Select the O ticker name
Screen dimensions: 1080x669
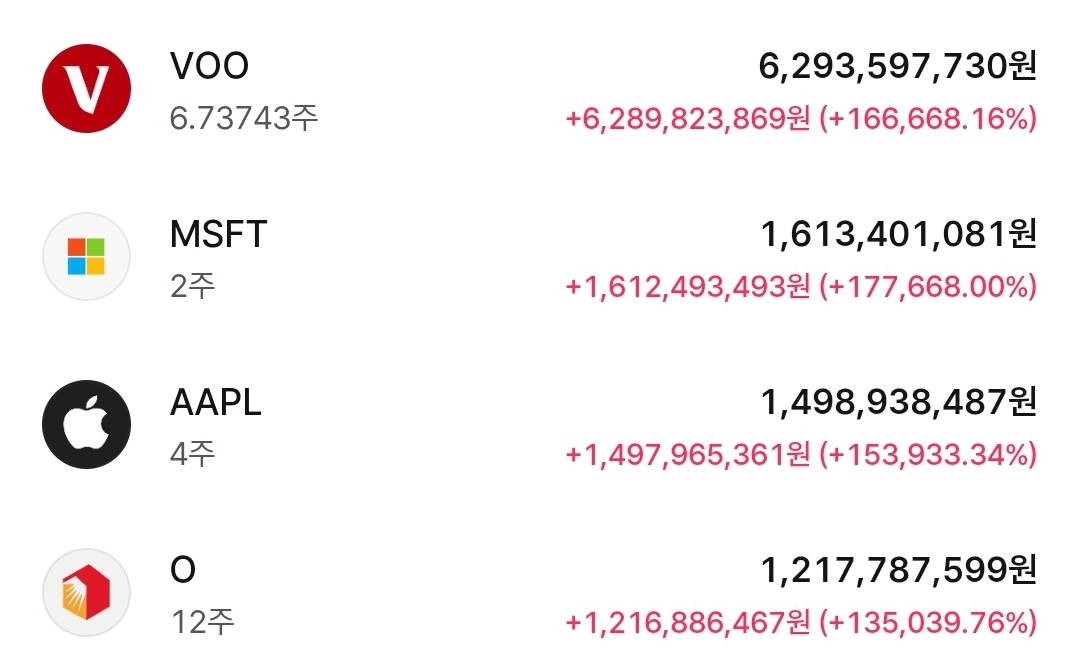point(183,570)
